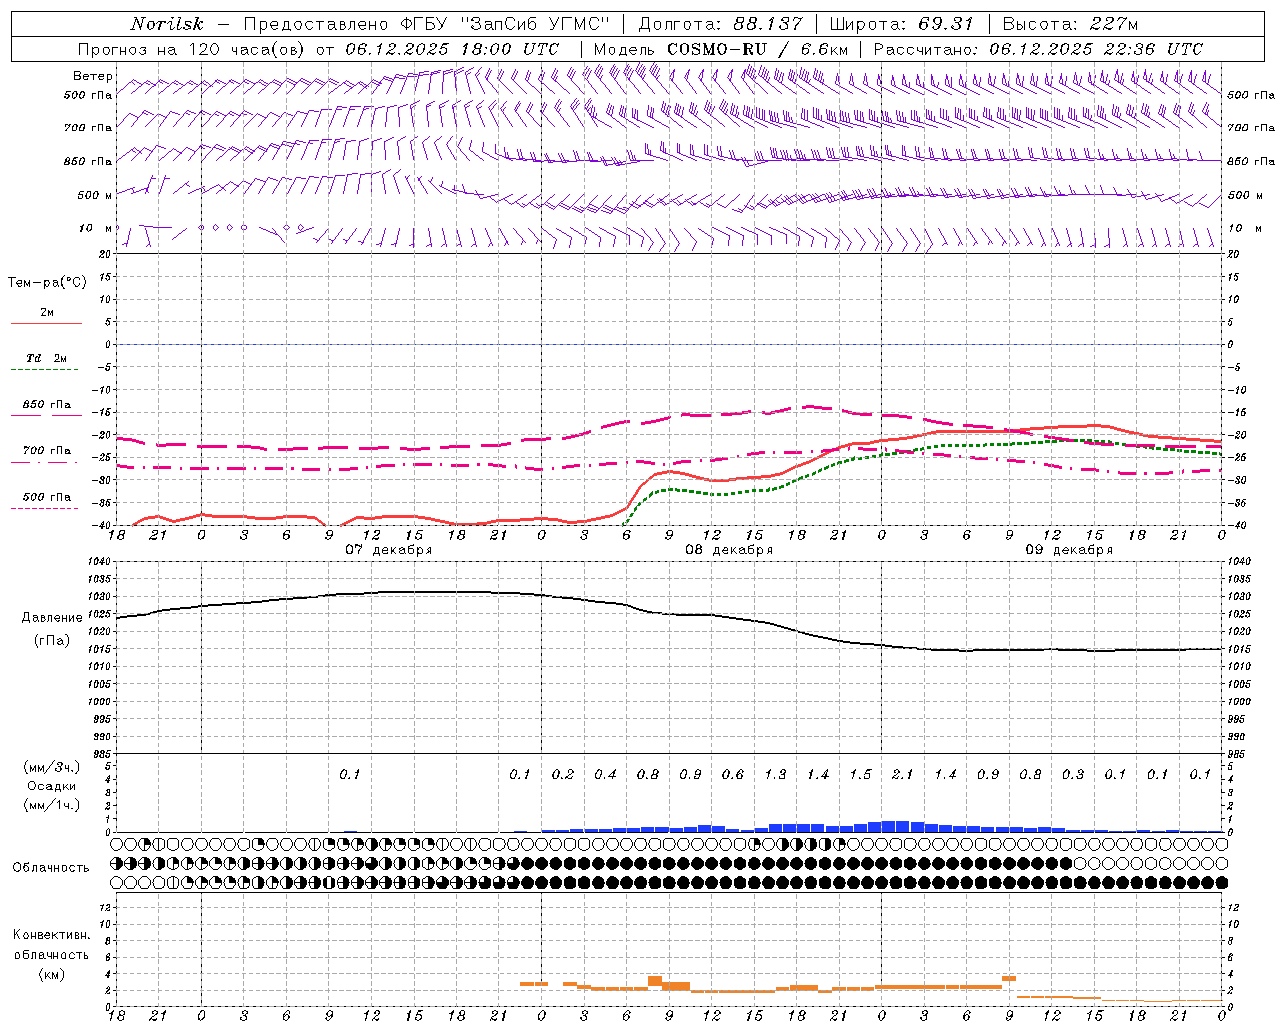
Task: Click the 09 декабря date label
Action: point(1069,550)
